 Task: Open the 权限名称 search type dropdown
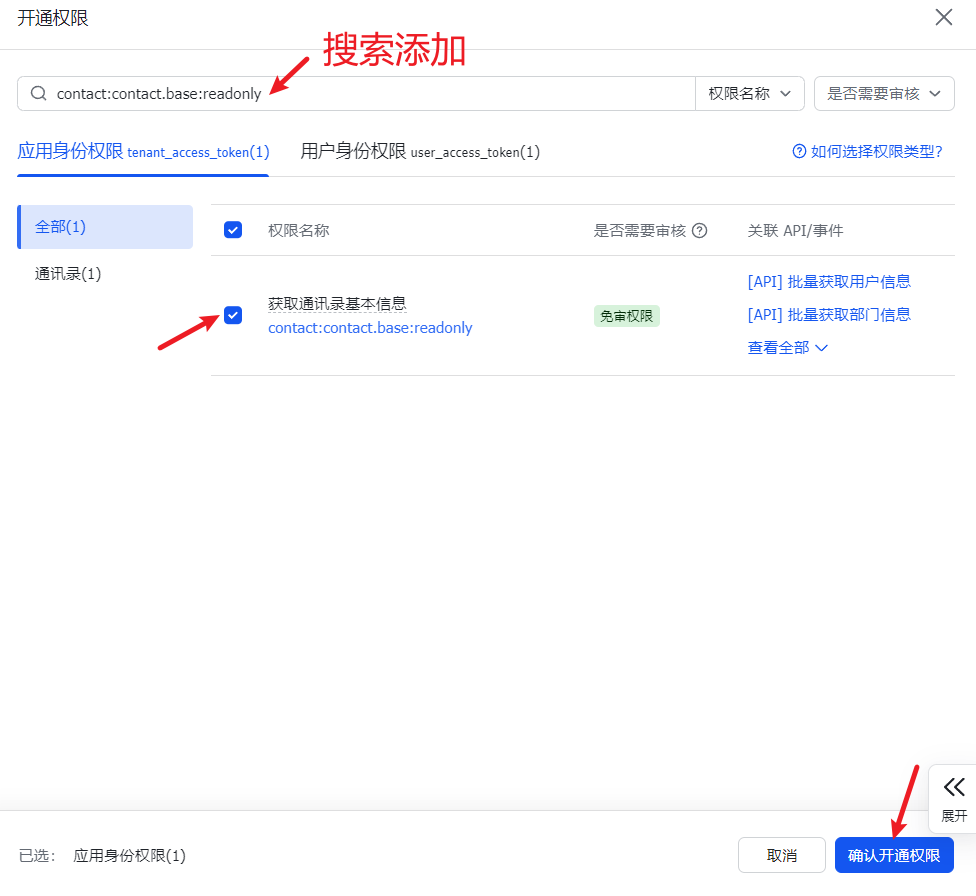tap(750, 93)
